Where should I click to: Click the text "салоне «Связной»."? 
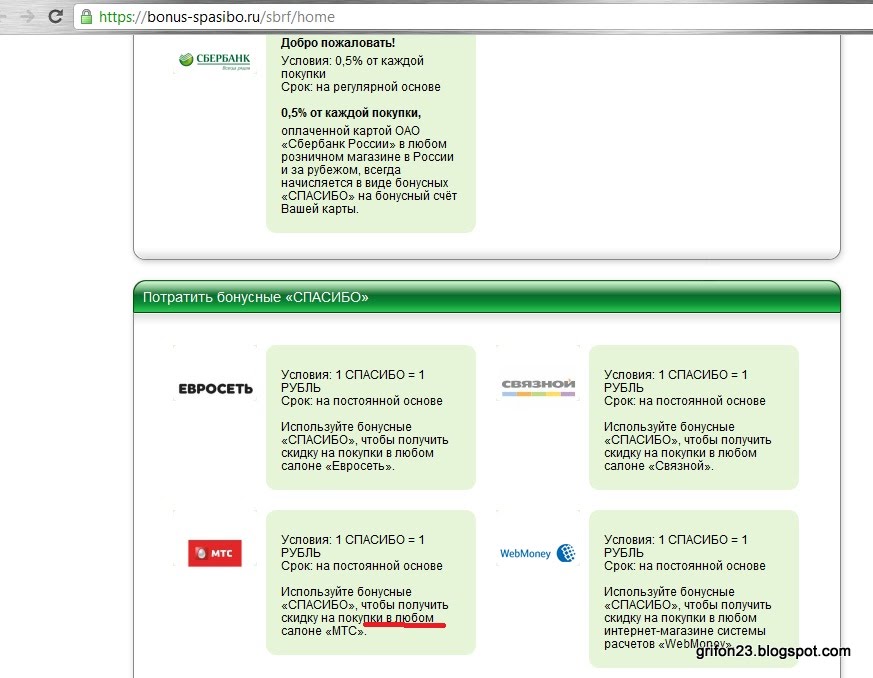[x=659, y=466]
